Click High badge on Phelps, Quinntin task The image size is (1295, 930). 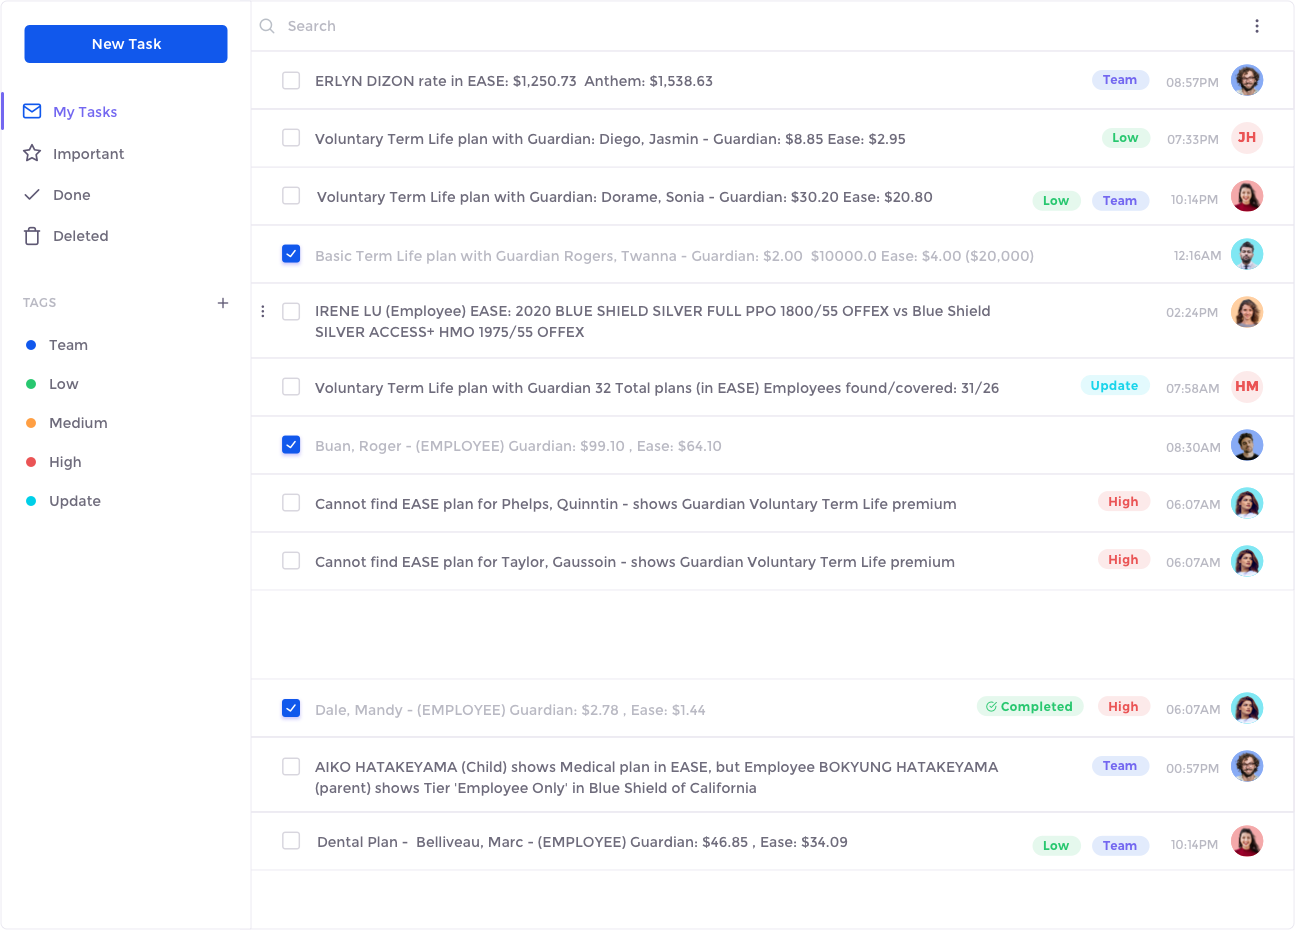tap(1123, 502)
